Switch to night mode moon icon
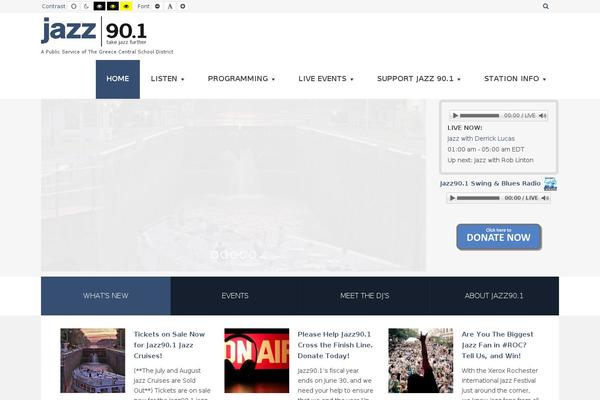The width and height of the screenshot is (600, 400). (x=86, y=6)
